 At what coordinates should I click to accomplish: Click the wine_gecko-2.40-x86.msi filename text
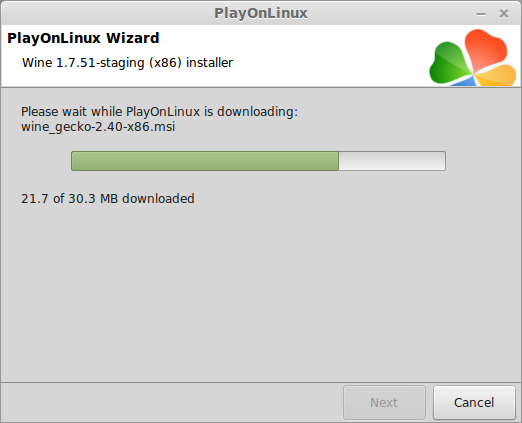[98, 127]
